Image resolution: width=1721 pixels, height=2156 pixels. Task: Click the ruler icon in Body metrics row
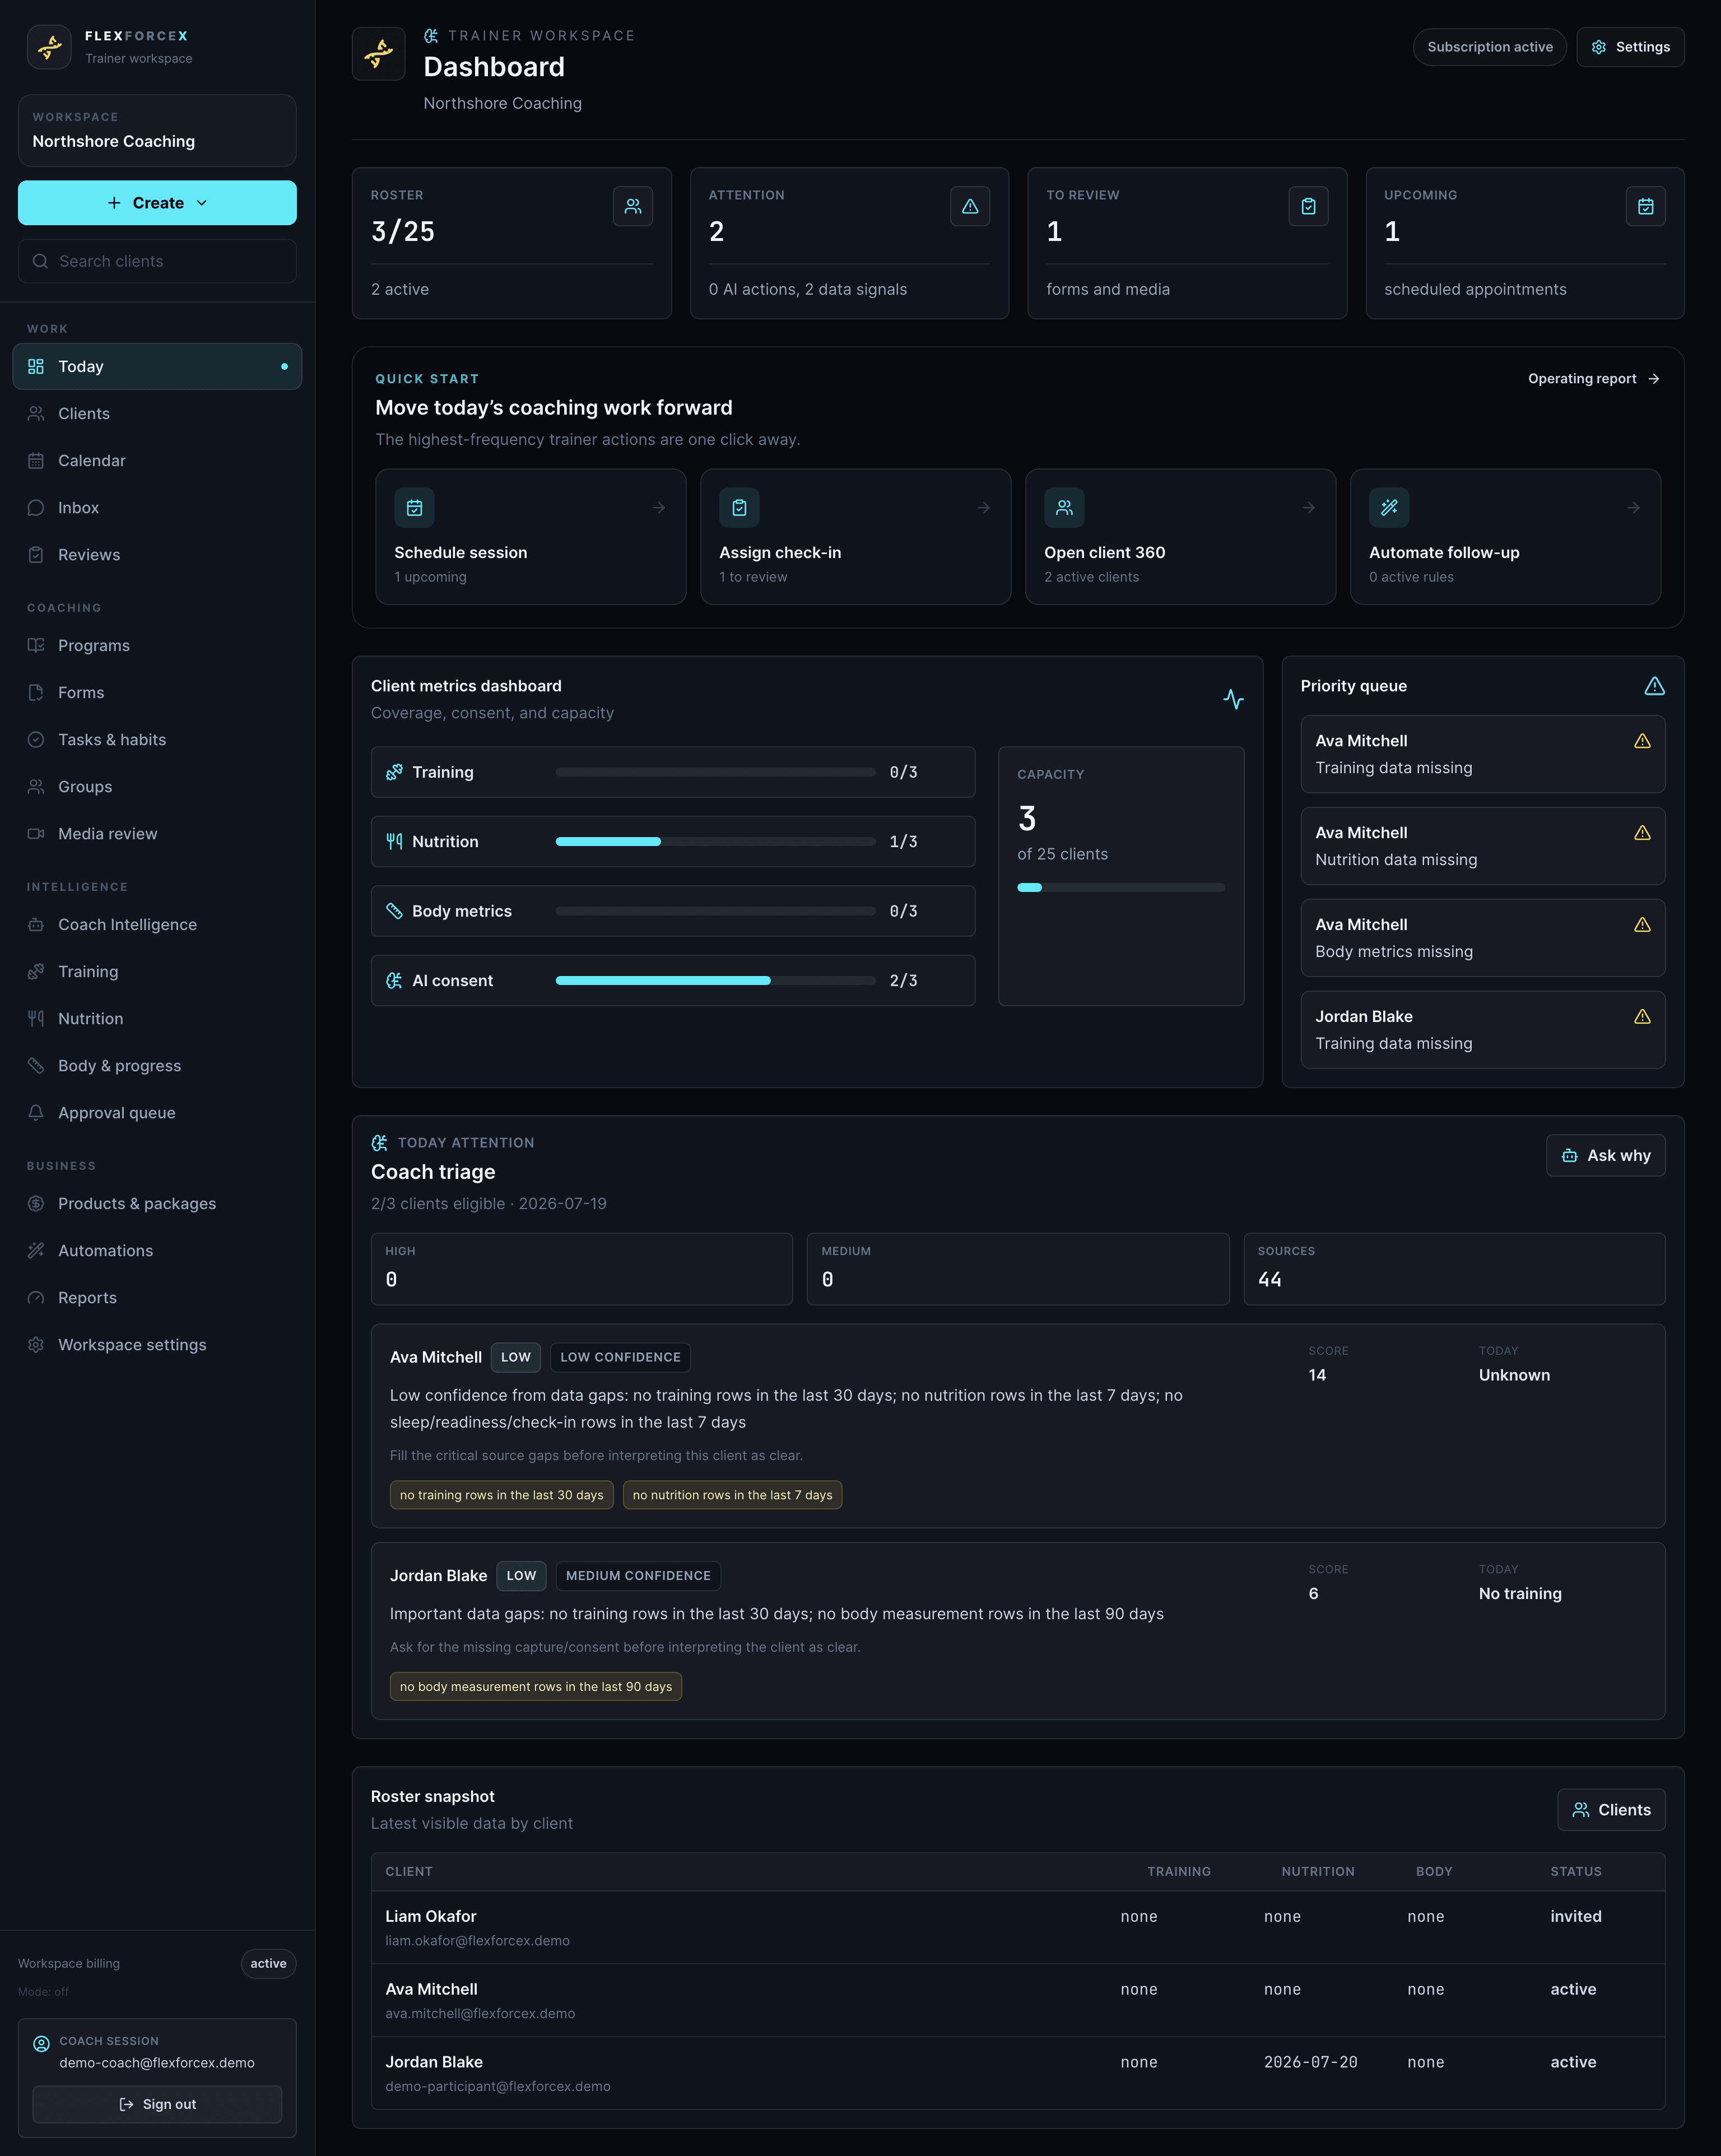394,911
